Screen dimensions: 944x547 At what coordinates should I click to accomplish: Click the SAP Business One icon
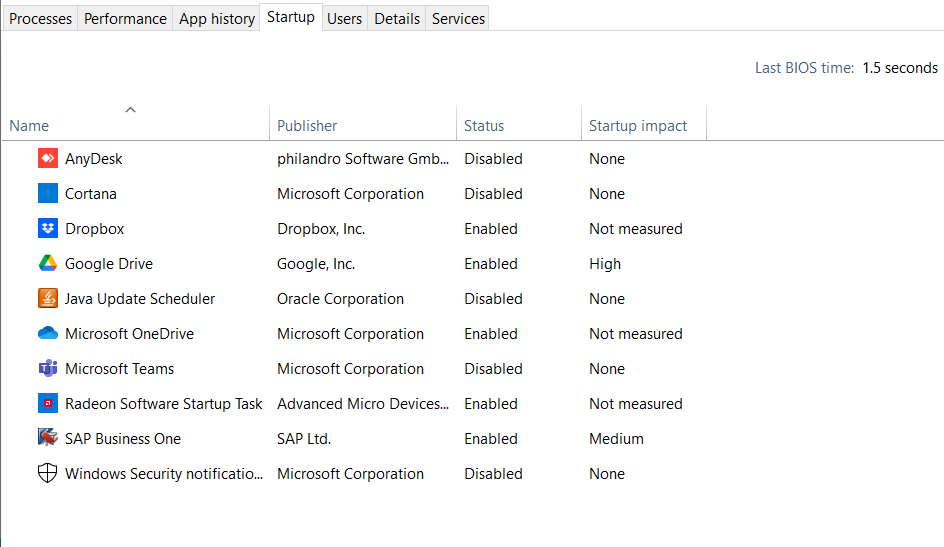48,437
